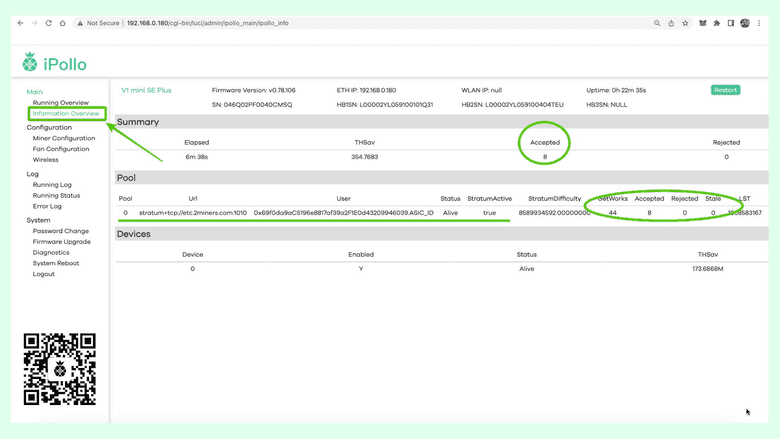Go to the browser home icon

62,23
